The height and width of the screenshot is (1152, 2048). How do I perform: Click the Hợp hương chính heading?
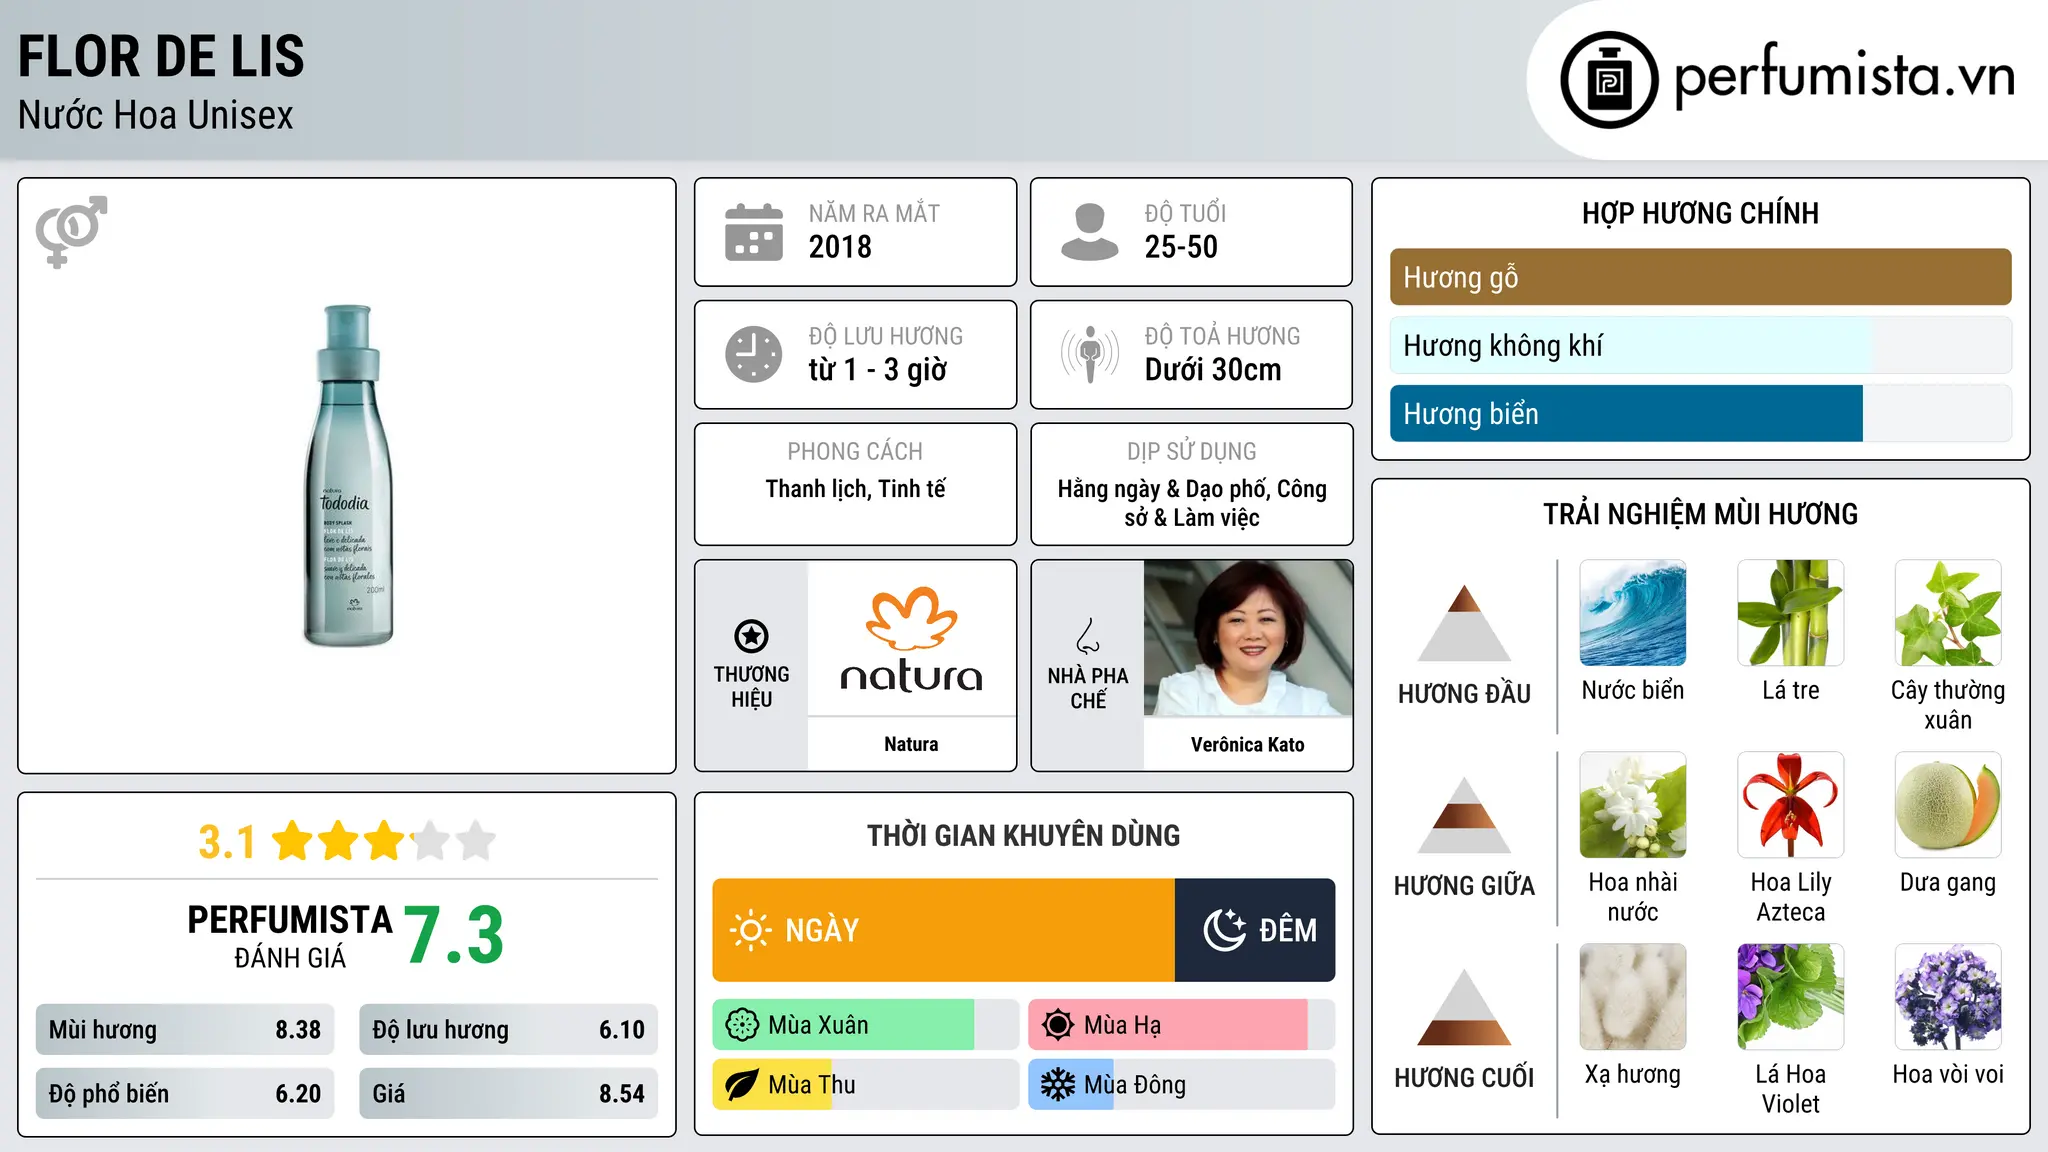pyautogui.click(x=1700, y=213)
